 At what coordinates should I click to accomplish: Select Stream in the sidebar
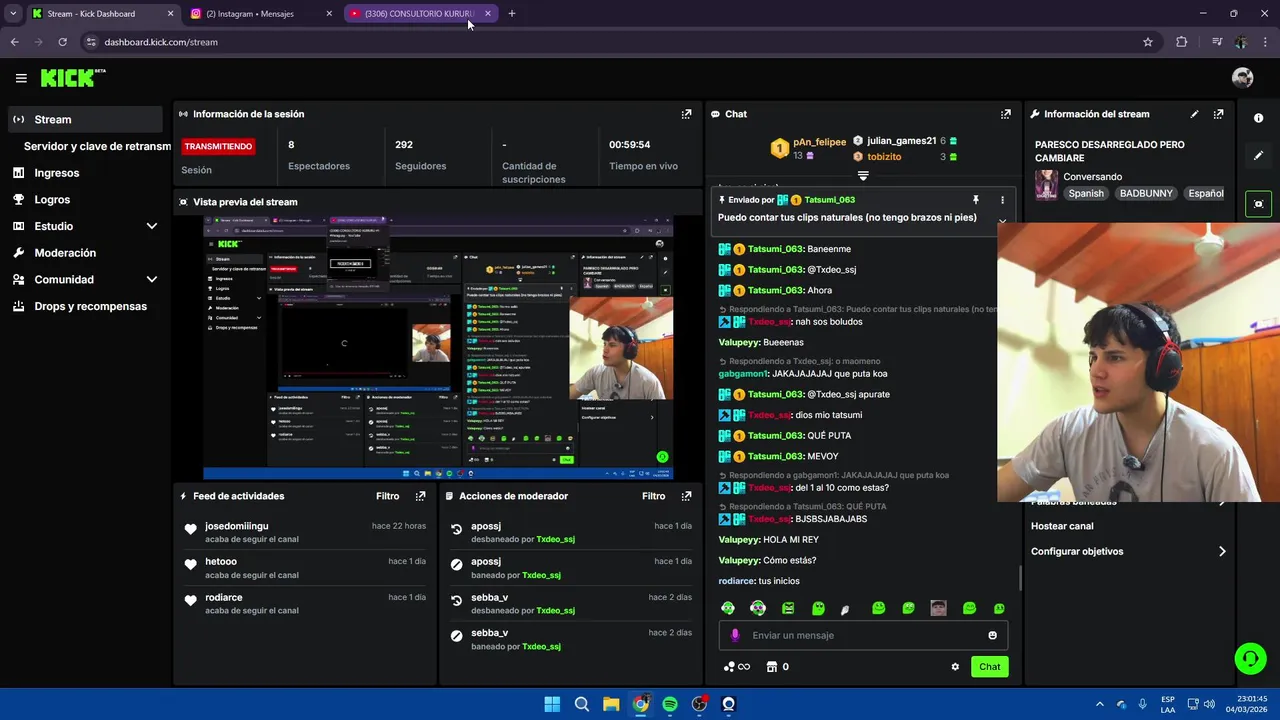coord(84,119)
